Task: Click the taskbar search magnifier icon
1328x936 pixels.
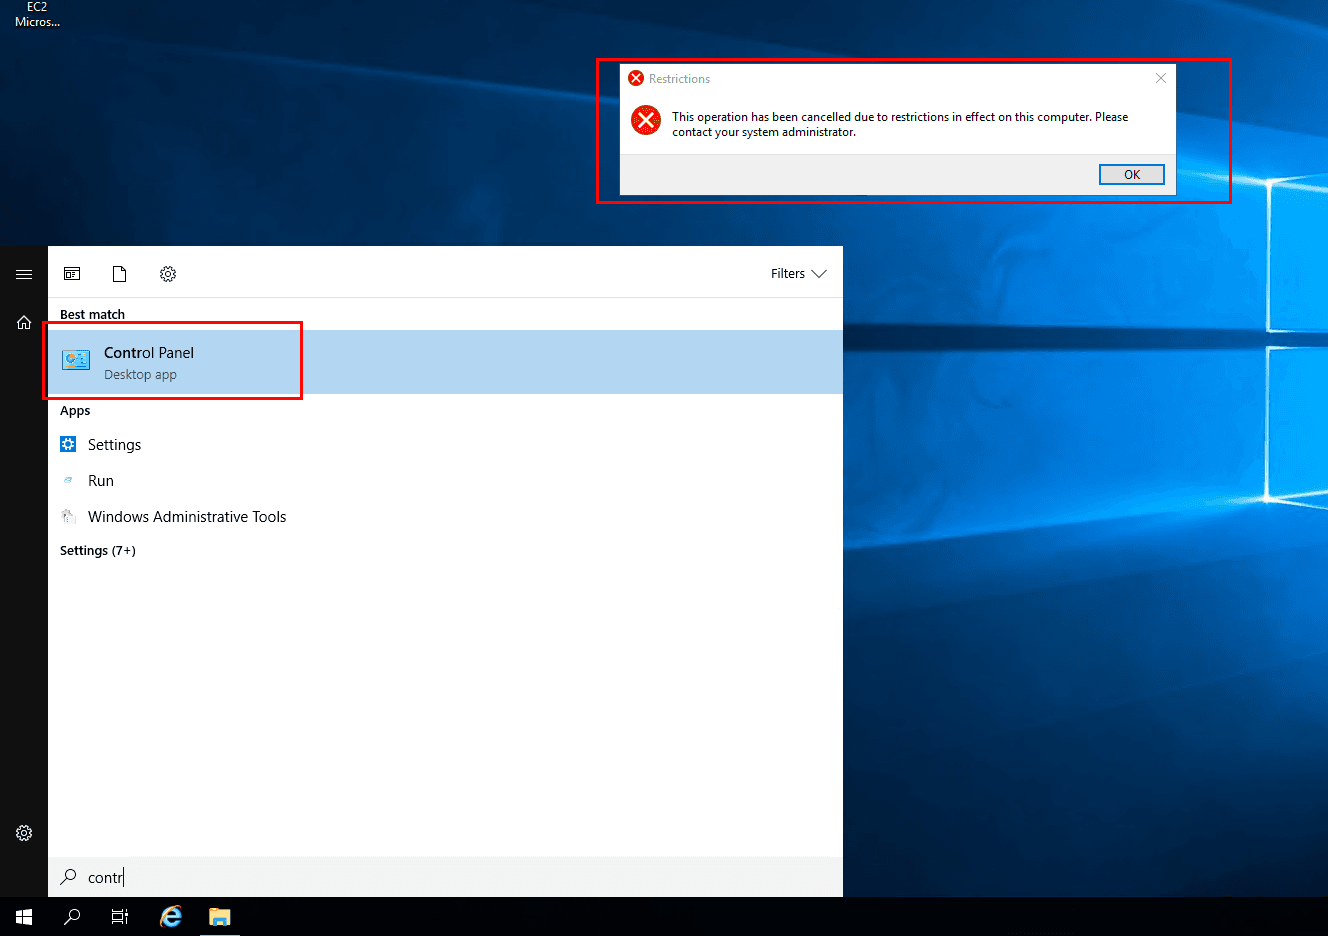Action: click(x=72, y=917)
